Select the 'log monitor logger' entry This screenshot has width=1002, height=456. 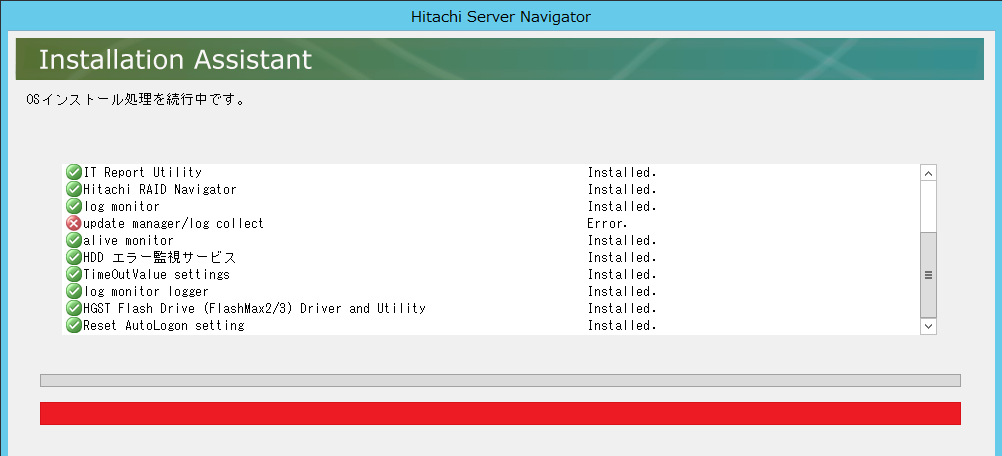pyautogui.click(x=146, y=291)
